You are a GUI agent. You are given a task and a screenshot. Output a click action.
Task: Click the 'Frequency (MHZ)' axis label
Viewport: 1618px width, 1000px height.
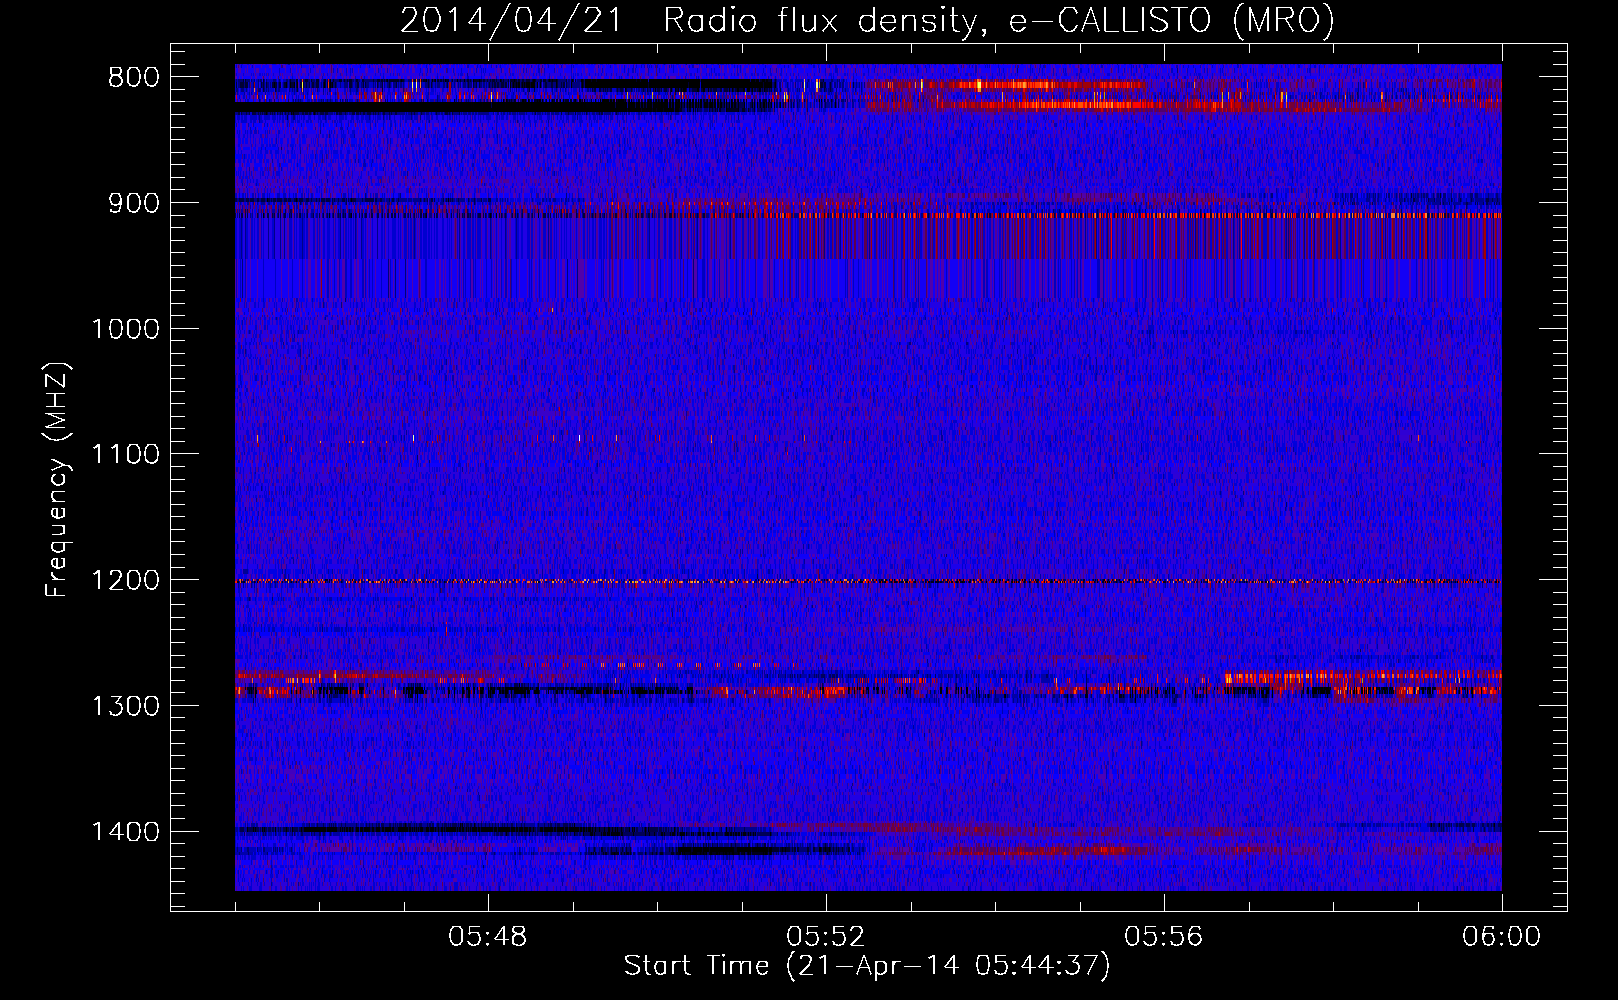click(57, 480)
